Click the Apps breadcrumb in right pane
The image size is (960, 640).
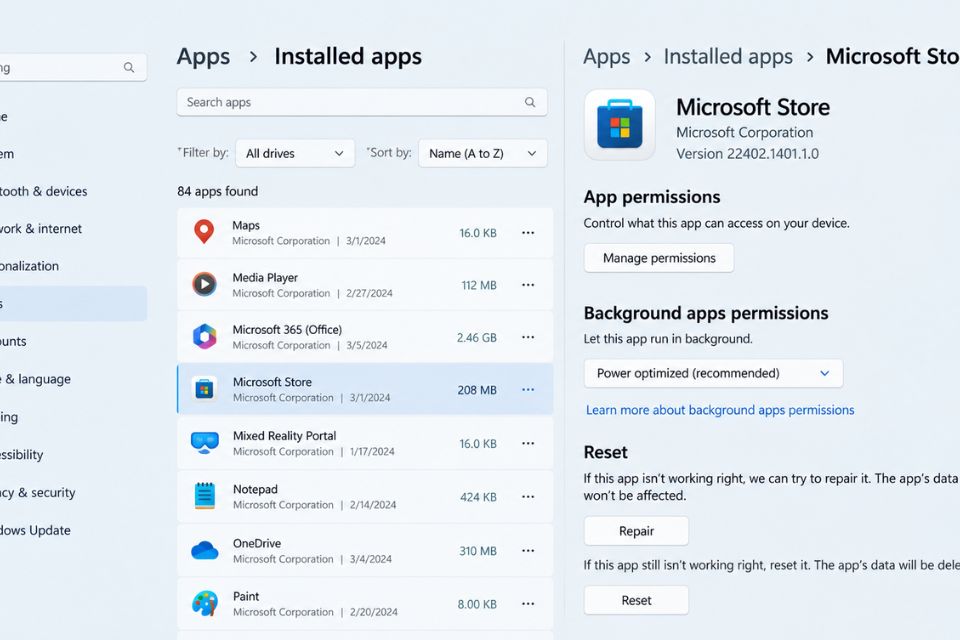(606, 56)
